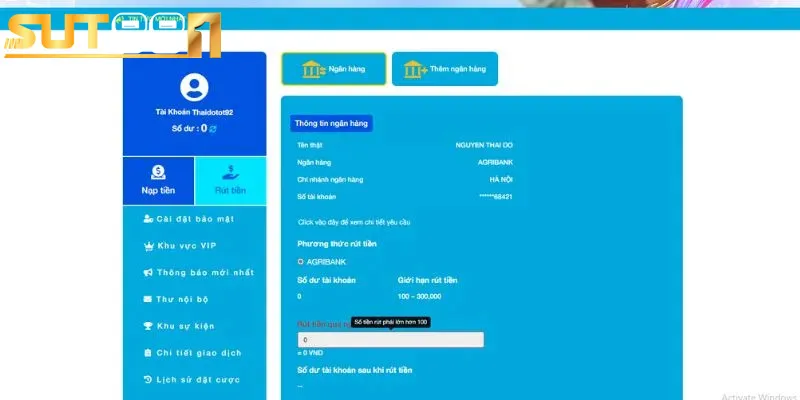
Task: Switch to the Rút tiền tab
Action: [x=230, y=180]
